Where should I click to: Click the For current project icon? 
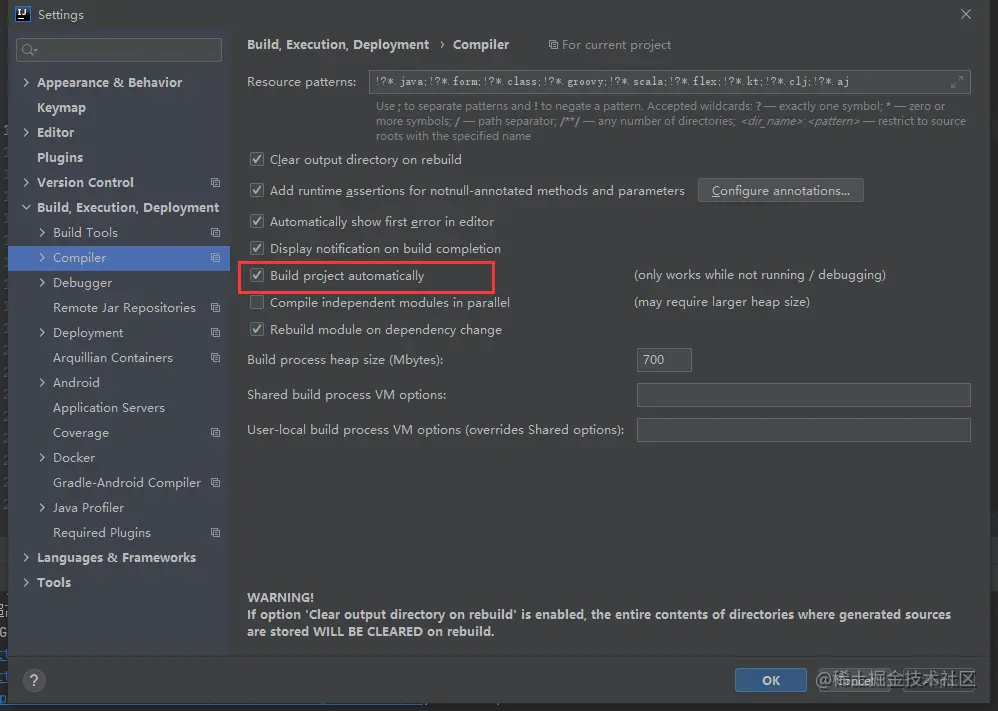pos(553,45)
